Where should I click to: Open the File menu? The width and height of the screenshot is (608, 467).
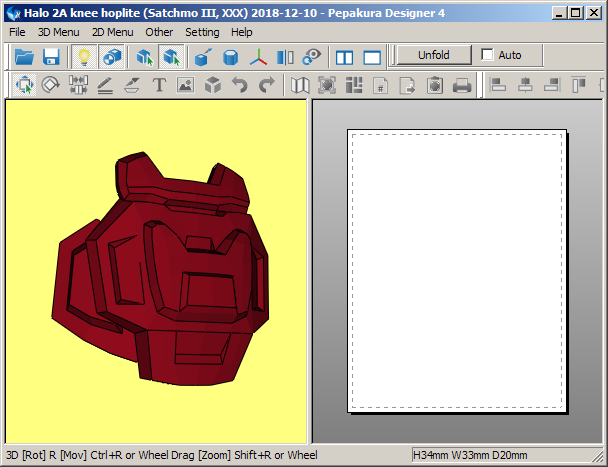[x=17, y=32]
